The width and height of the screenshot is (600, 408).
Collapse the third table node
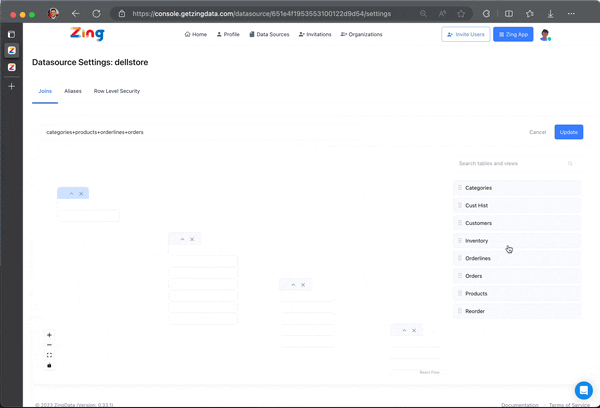(x=293, y=285)
